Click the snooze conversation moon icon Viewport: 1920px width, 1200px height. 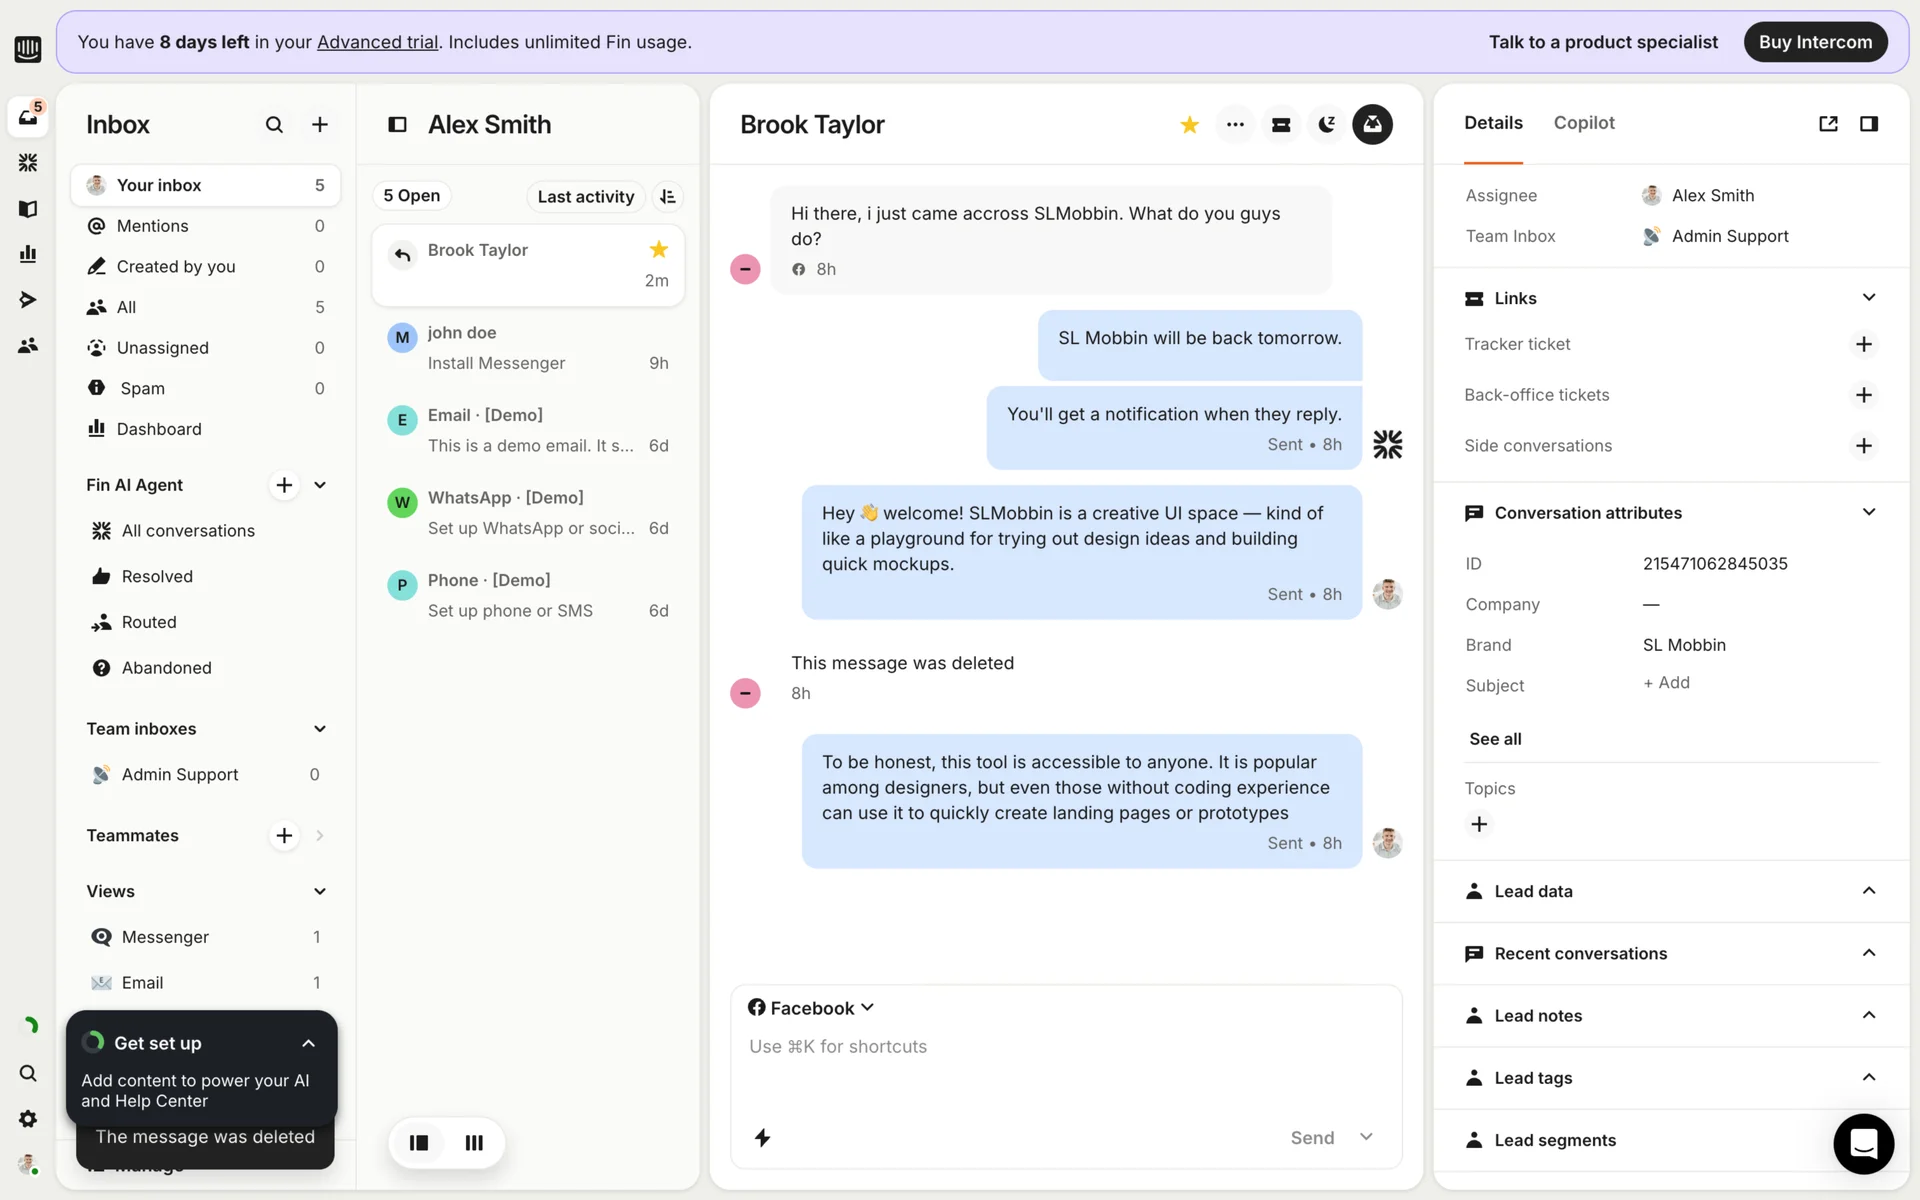coord(1326,124)
